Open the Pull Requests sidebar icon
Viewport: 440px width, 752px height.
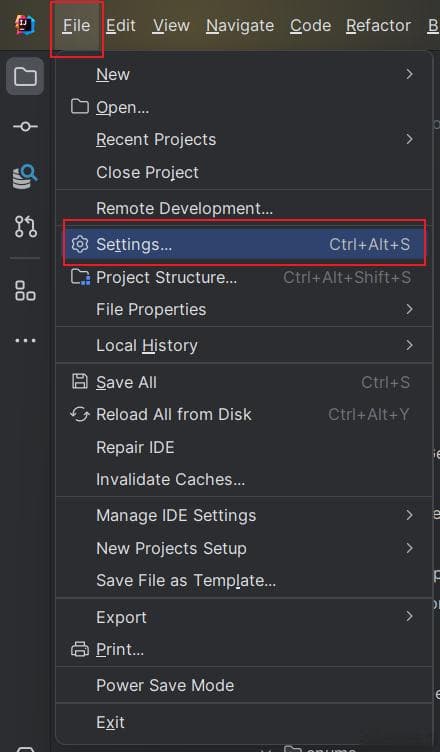25,226
